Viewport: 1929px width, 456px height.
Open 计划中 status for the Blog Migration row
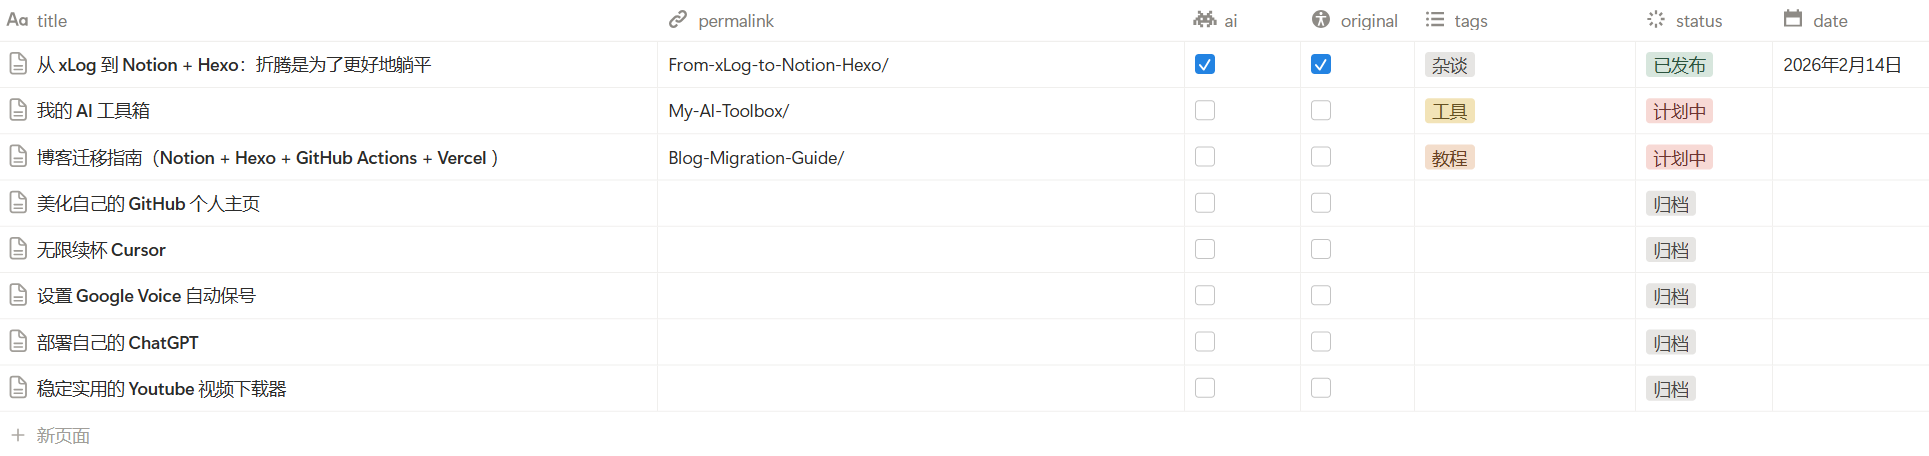pyautogui.click(x=1679, y=158)
